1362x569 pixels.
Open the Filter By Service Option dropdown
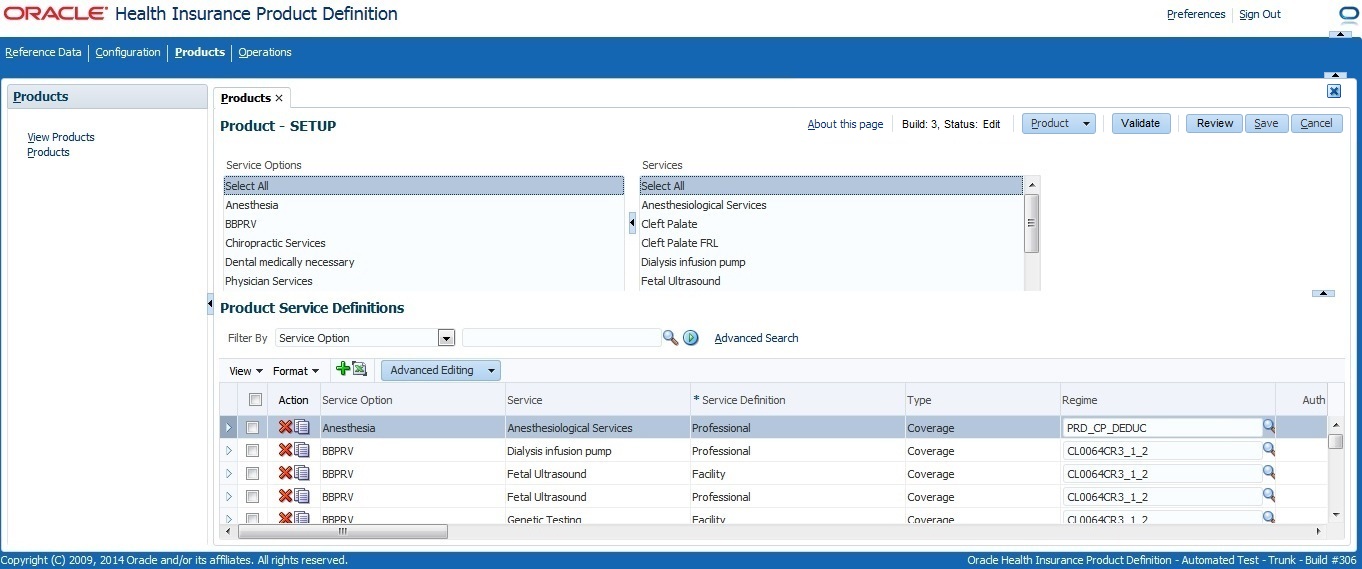[446, 338]
